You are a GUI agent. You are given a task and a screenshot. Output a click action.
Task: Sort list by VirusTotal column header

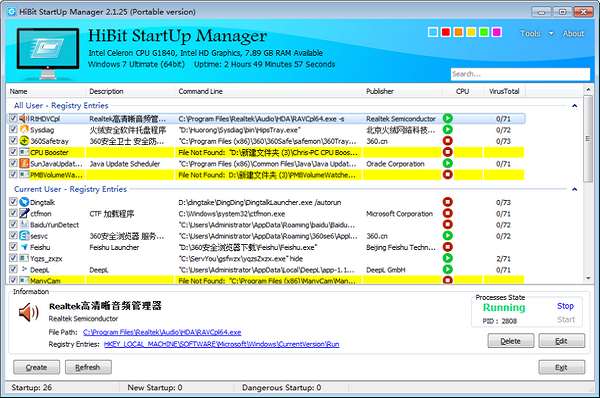pos(504,91)
